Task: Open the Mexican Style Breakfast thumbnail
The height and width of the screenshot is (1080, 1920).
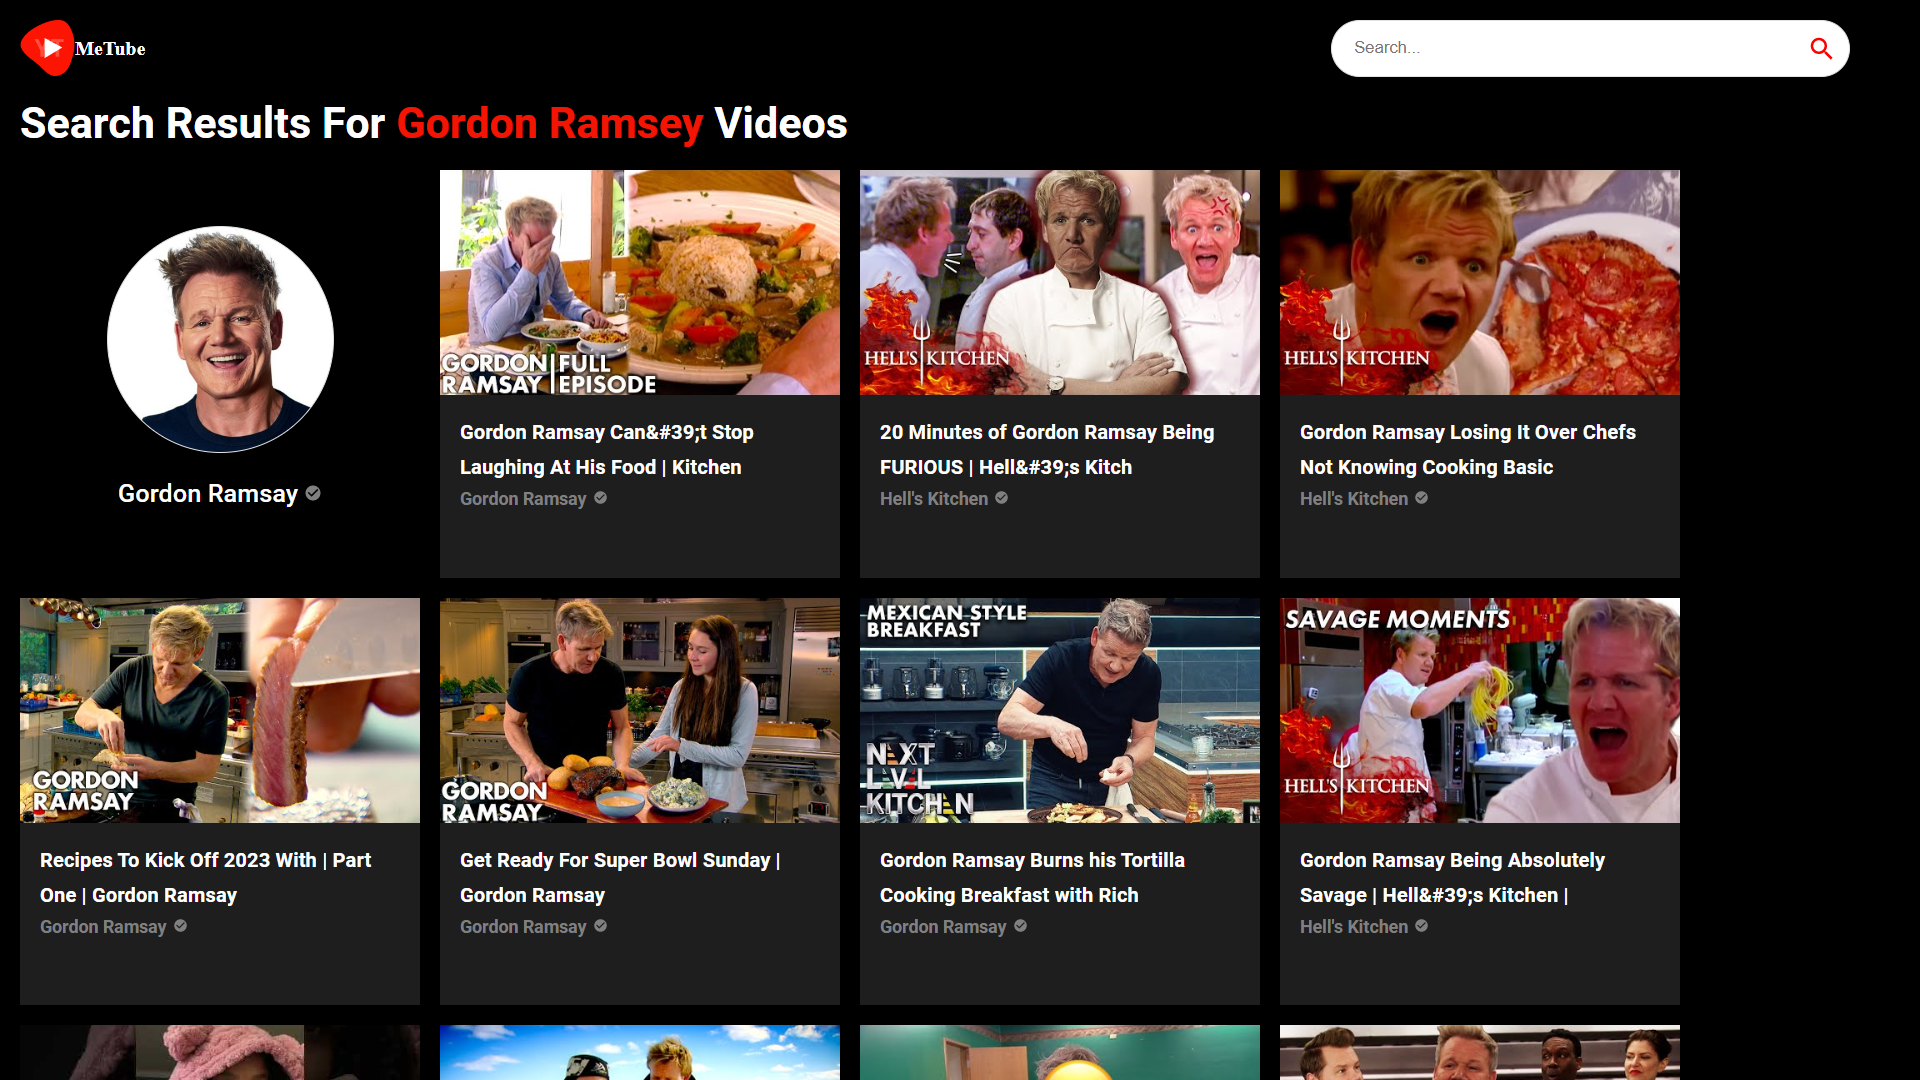Action: click(1059, 710)
